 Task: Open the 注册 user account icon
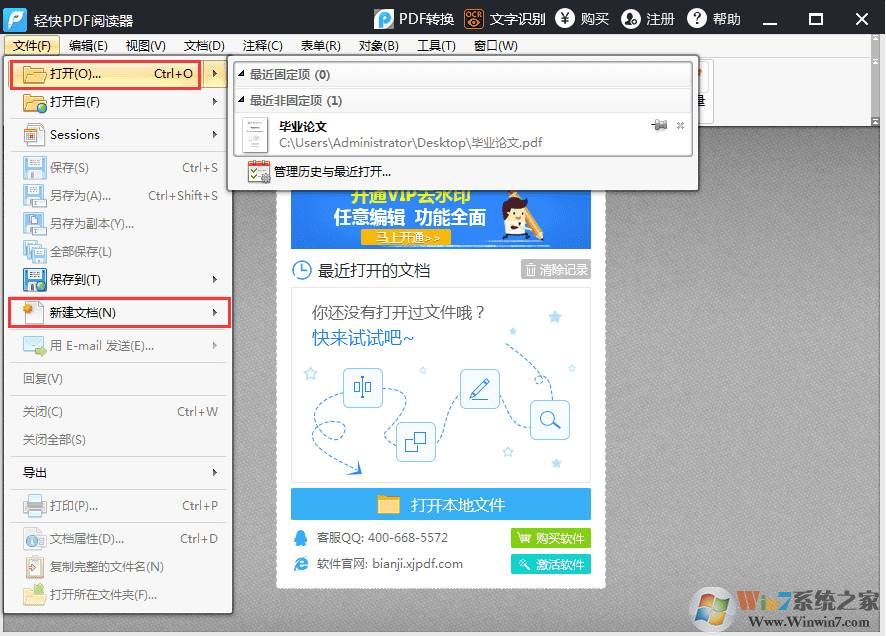(630, 19)
